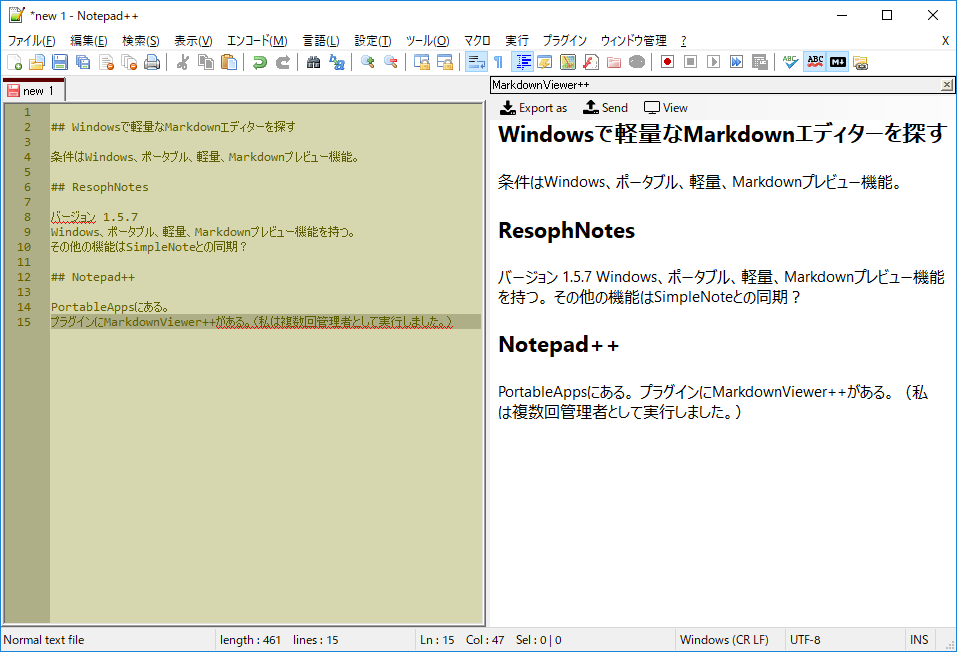Image resolution: width=957 pixels, height=652 pixels.
Task: Open the 実行 menu
Action: tap(516, 41)
